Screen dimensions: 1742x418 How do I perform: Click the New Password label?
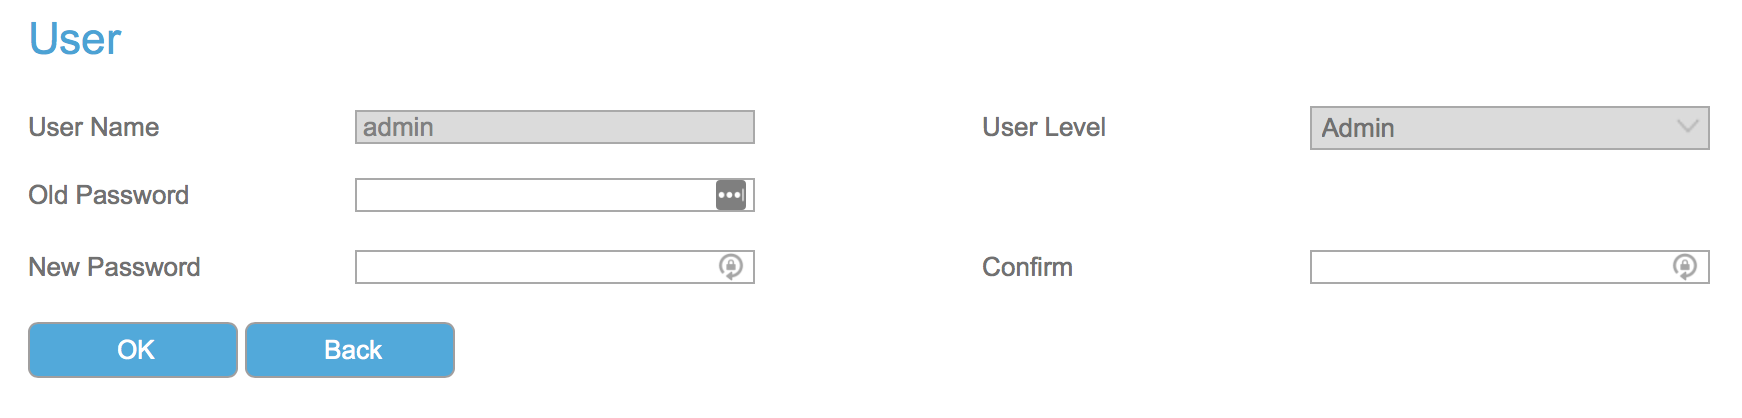[115, 267]
